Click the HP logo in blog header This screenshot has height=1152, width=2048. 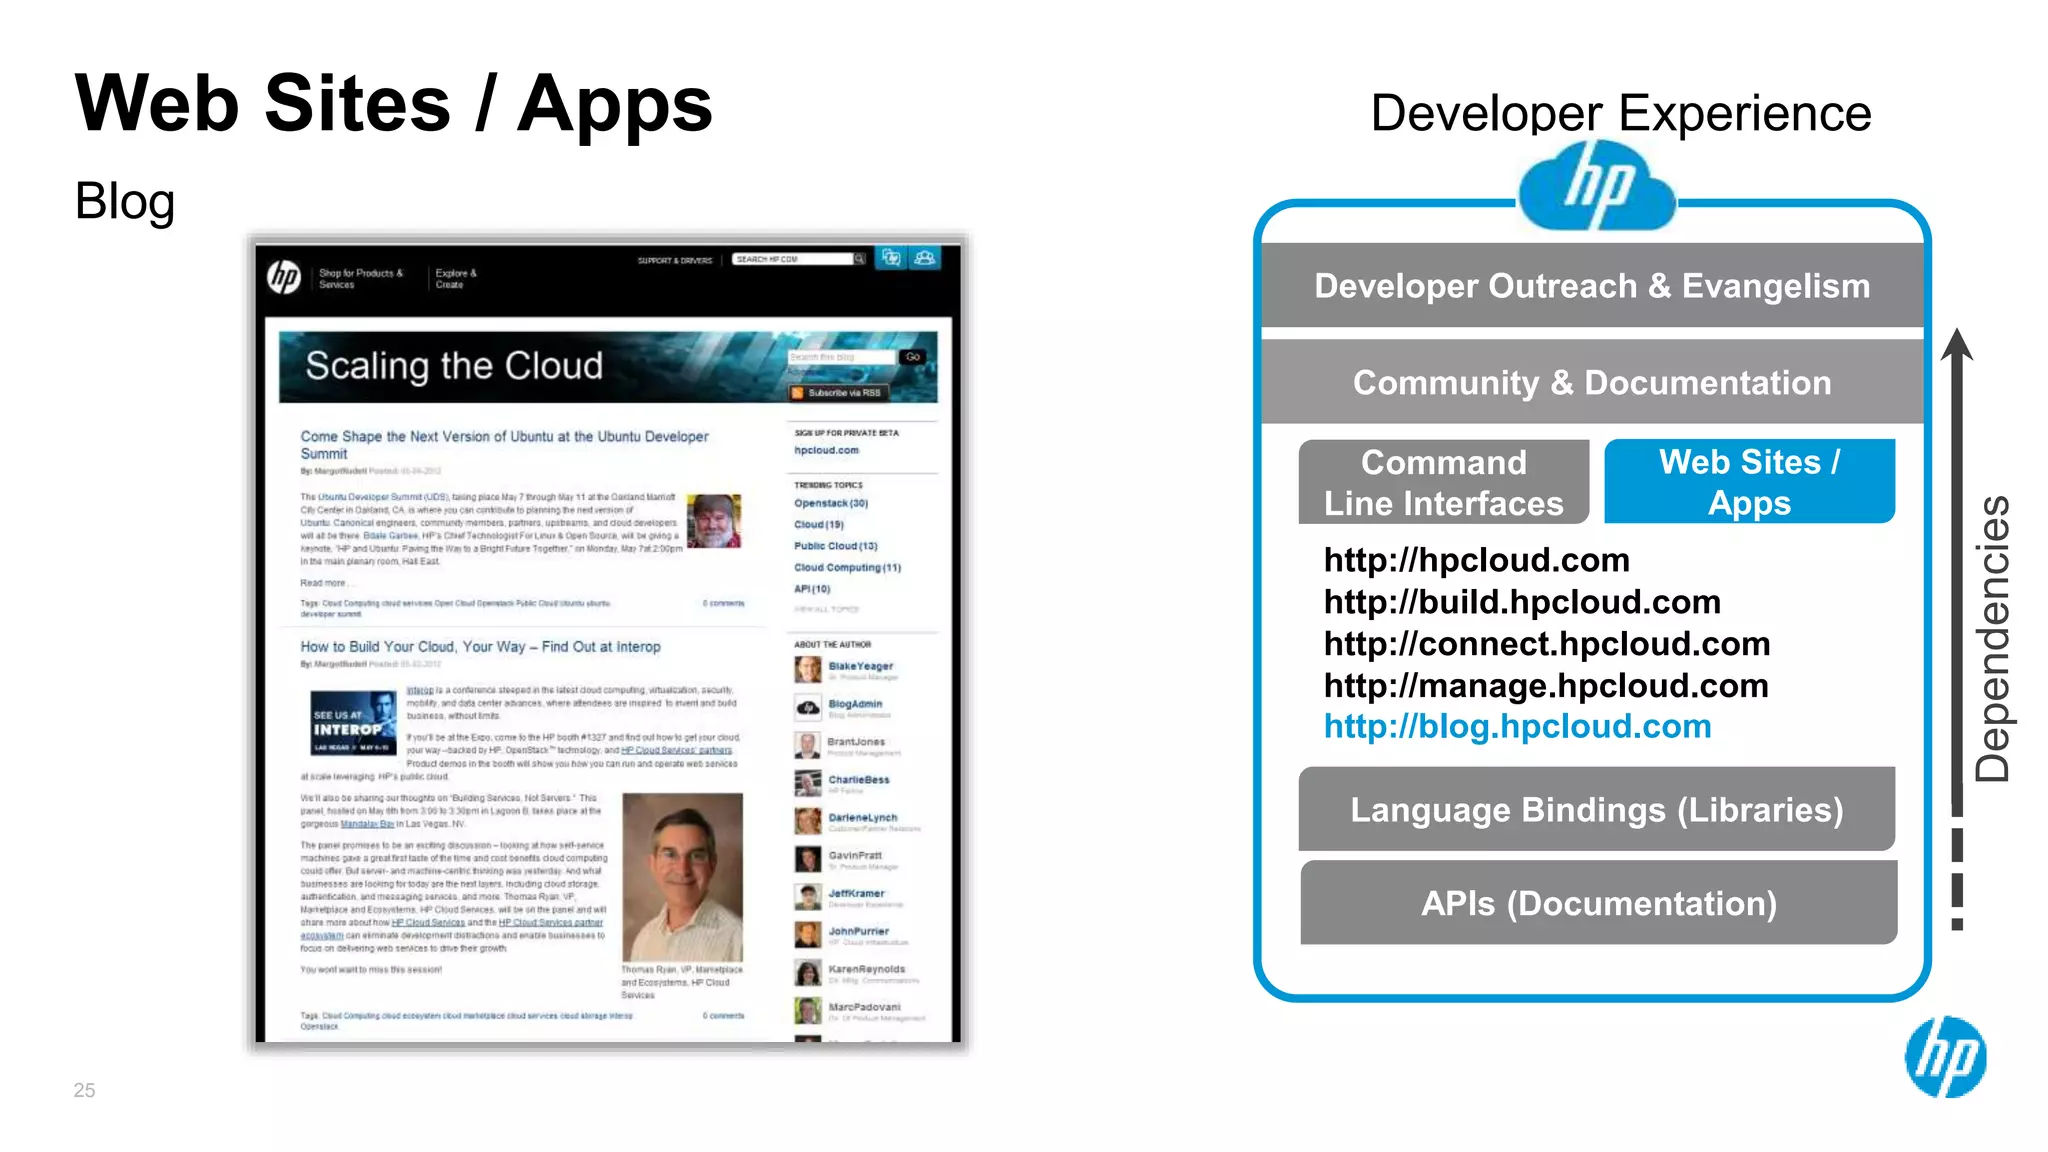[284, 276]
